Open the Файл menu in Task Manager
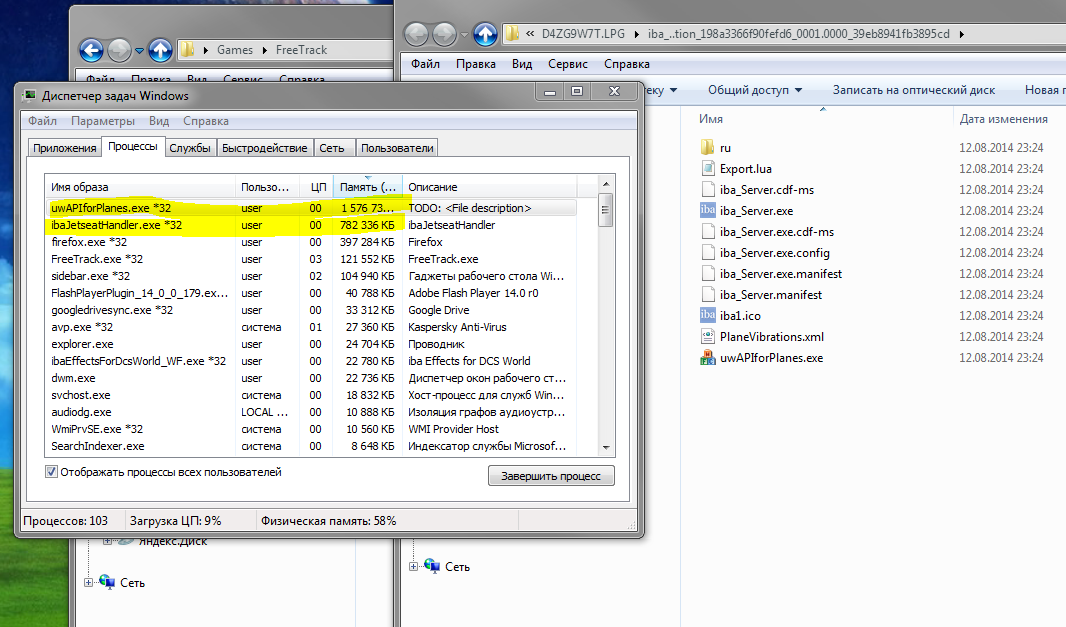The width and height of the screenshot is (1066, 627). pyautogui.click(x=42, y=121)
